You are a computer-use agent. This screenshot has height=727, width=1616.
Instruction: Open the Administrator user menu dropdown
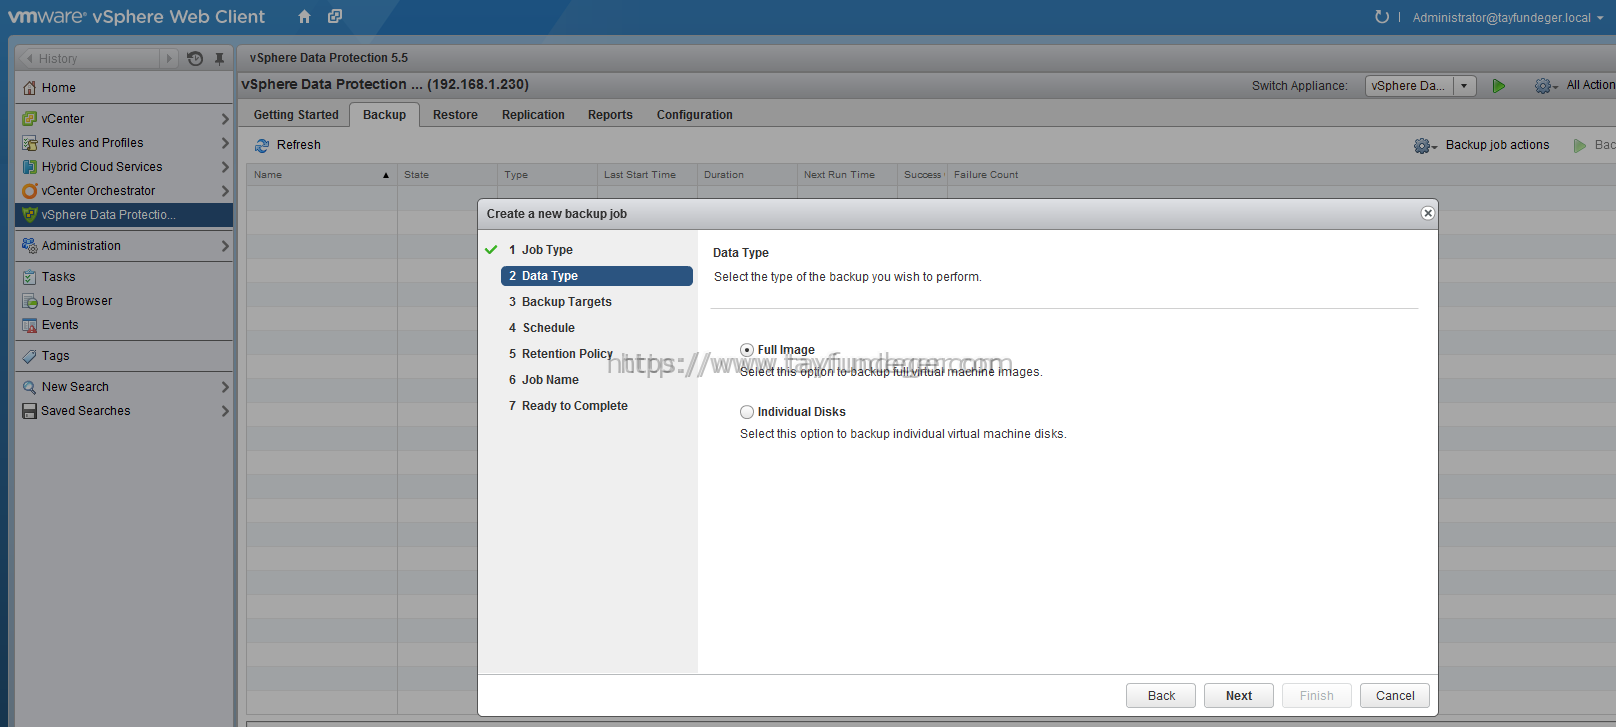click(1508, 18)
